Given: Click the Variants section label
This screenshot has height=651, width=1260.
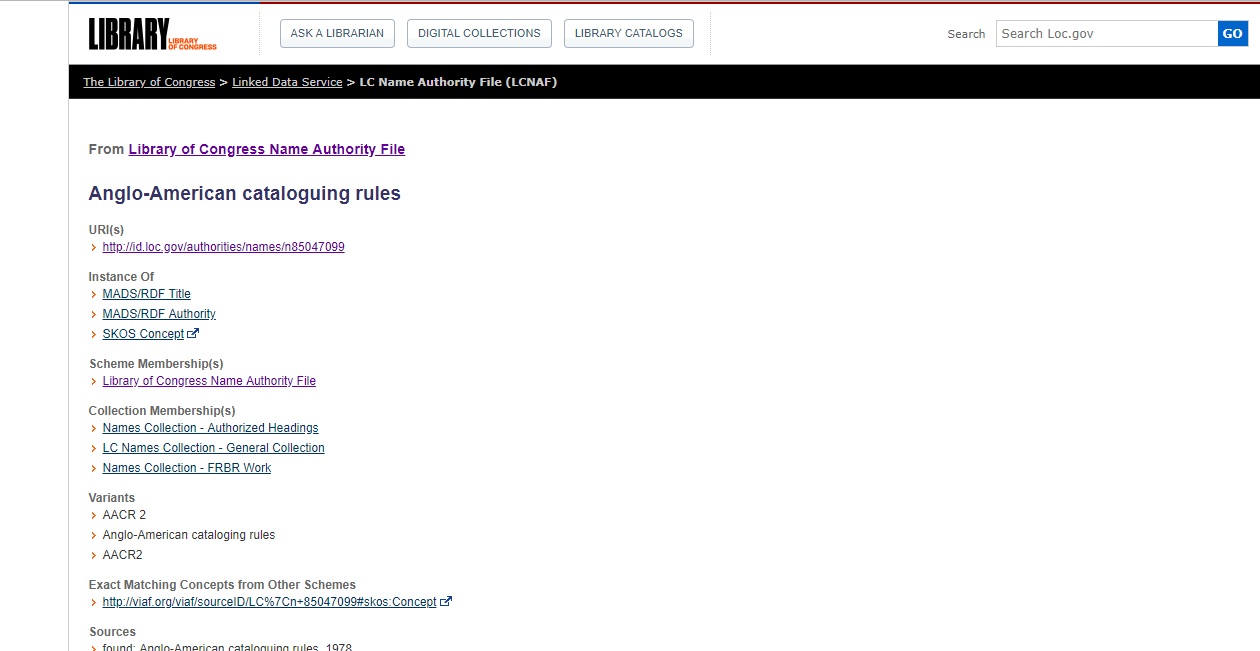Looking at the screenshot, I should click(x=112, y=498).
